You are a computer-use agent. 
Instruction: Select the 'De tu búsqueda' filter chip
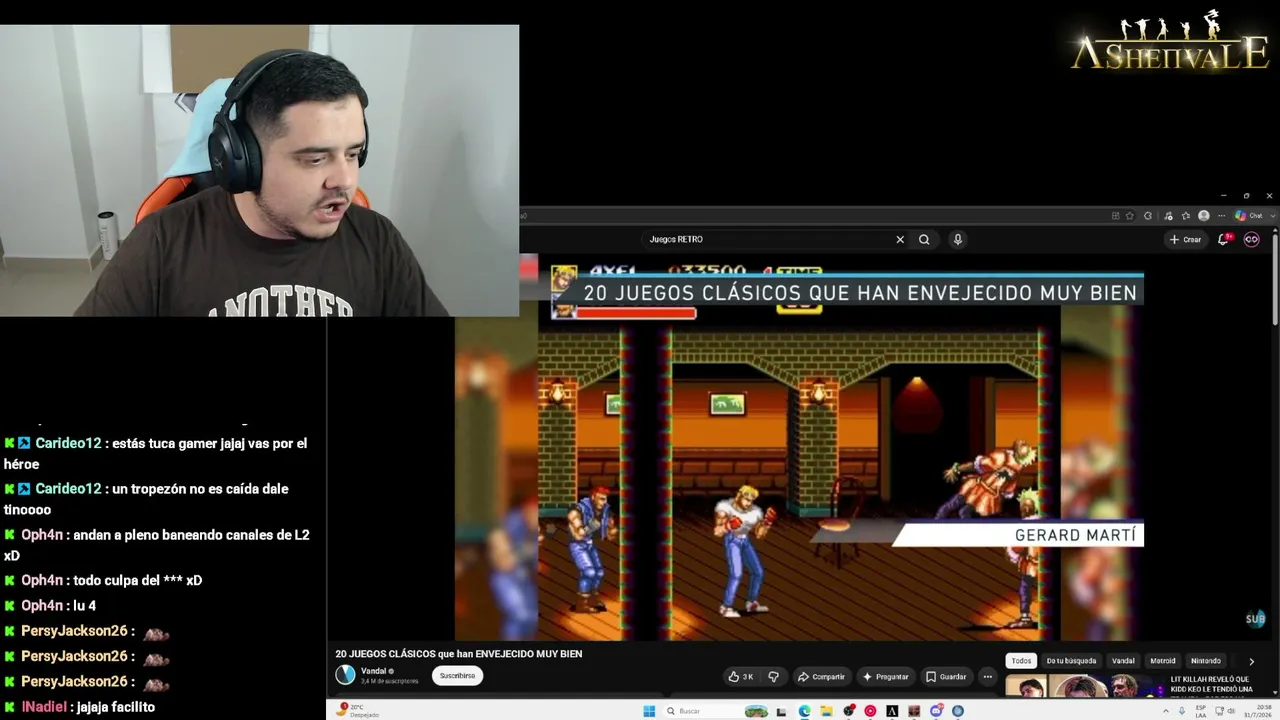pyautogui.click(x=1072, y=661)
